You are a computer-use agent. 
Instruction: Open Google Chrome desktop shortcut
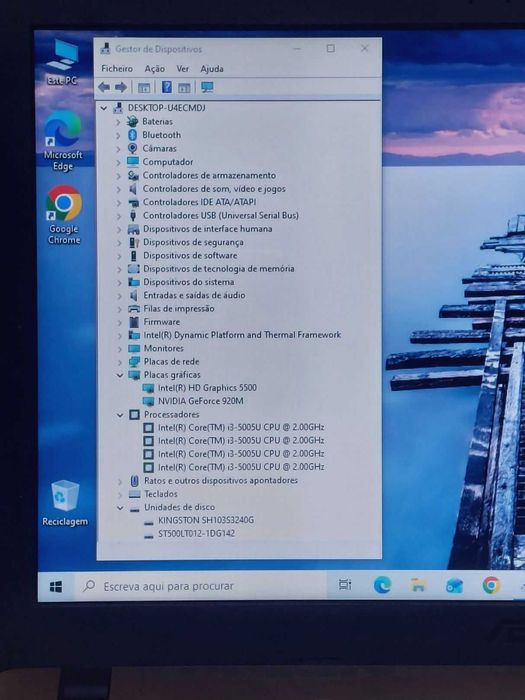pos(64,215)
